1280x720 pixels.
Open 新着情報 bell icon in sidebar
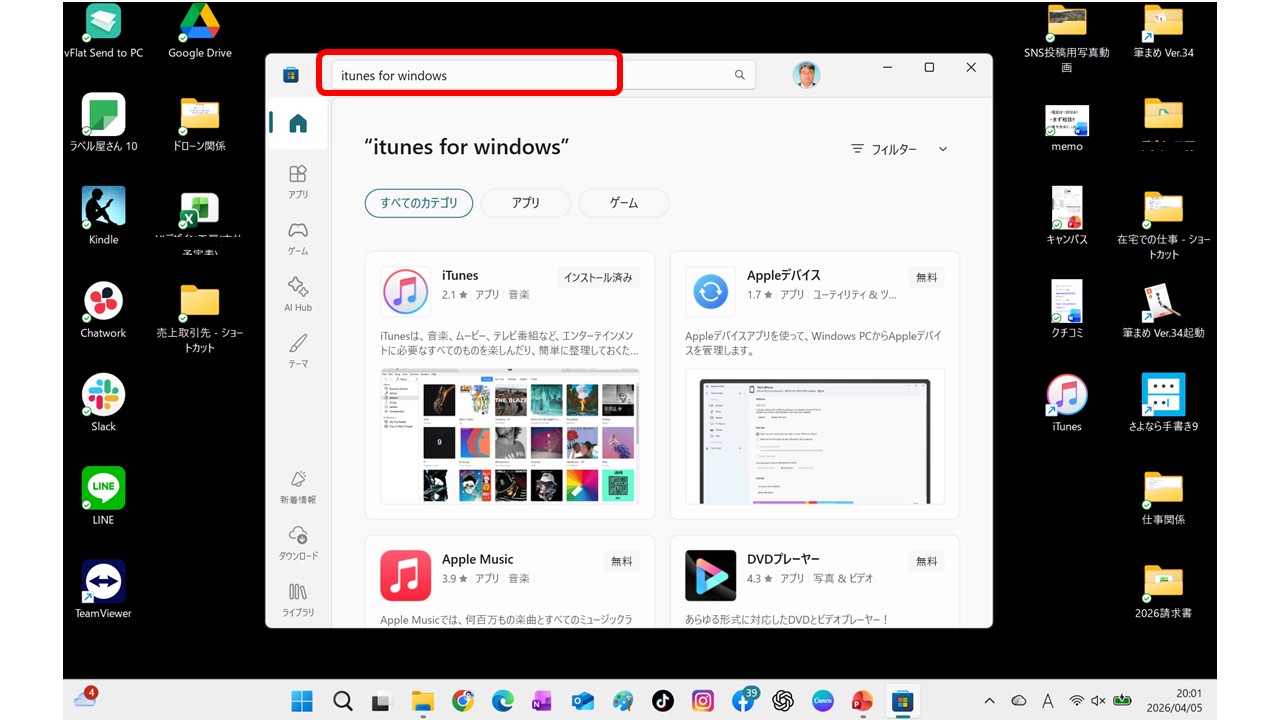[297, 487]
